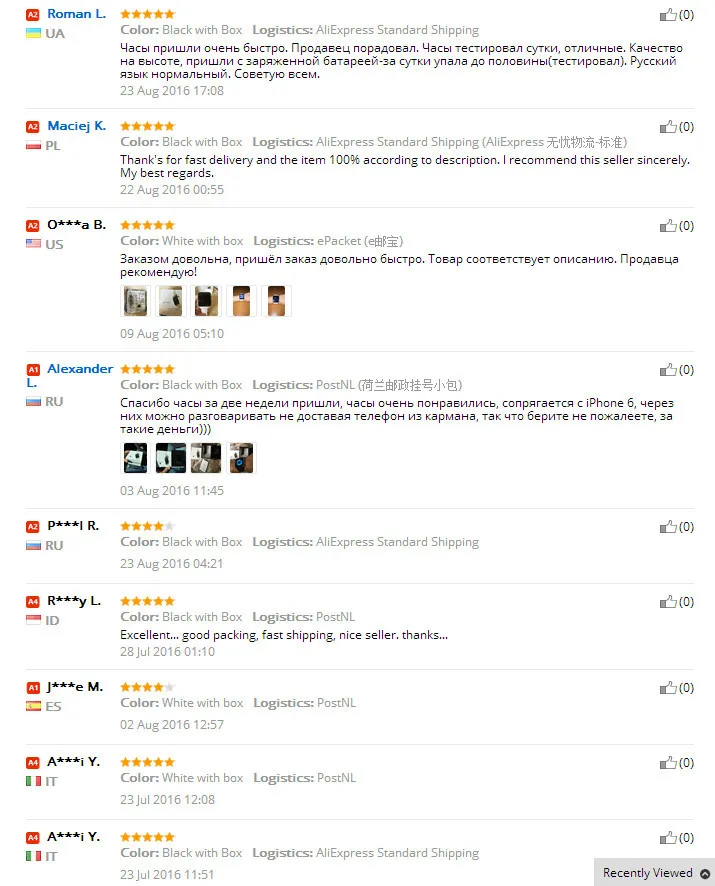Like P***l R.'s four-star review
Screen dimensions: 715x886
point(668,527)
